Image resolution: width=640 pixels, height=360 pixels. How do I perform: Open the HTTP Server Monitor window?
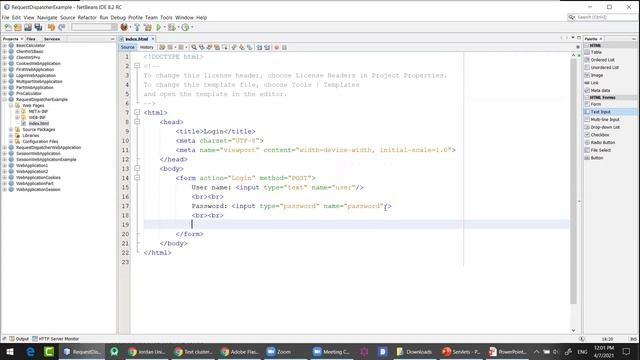pos(56,339)
